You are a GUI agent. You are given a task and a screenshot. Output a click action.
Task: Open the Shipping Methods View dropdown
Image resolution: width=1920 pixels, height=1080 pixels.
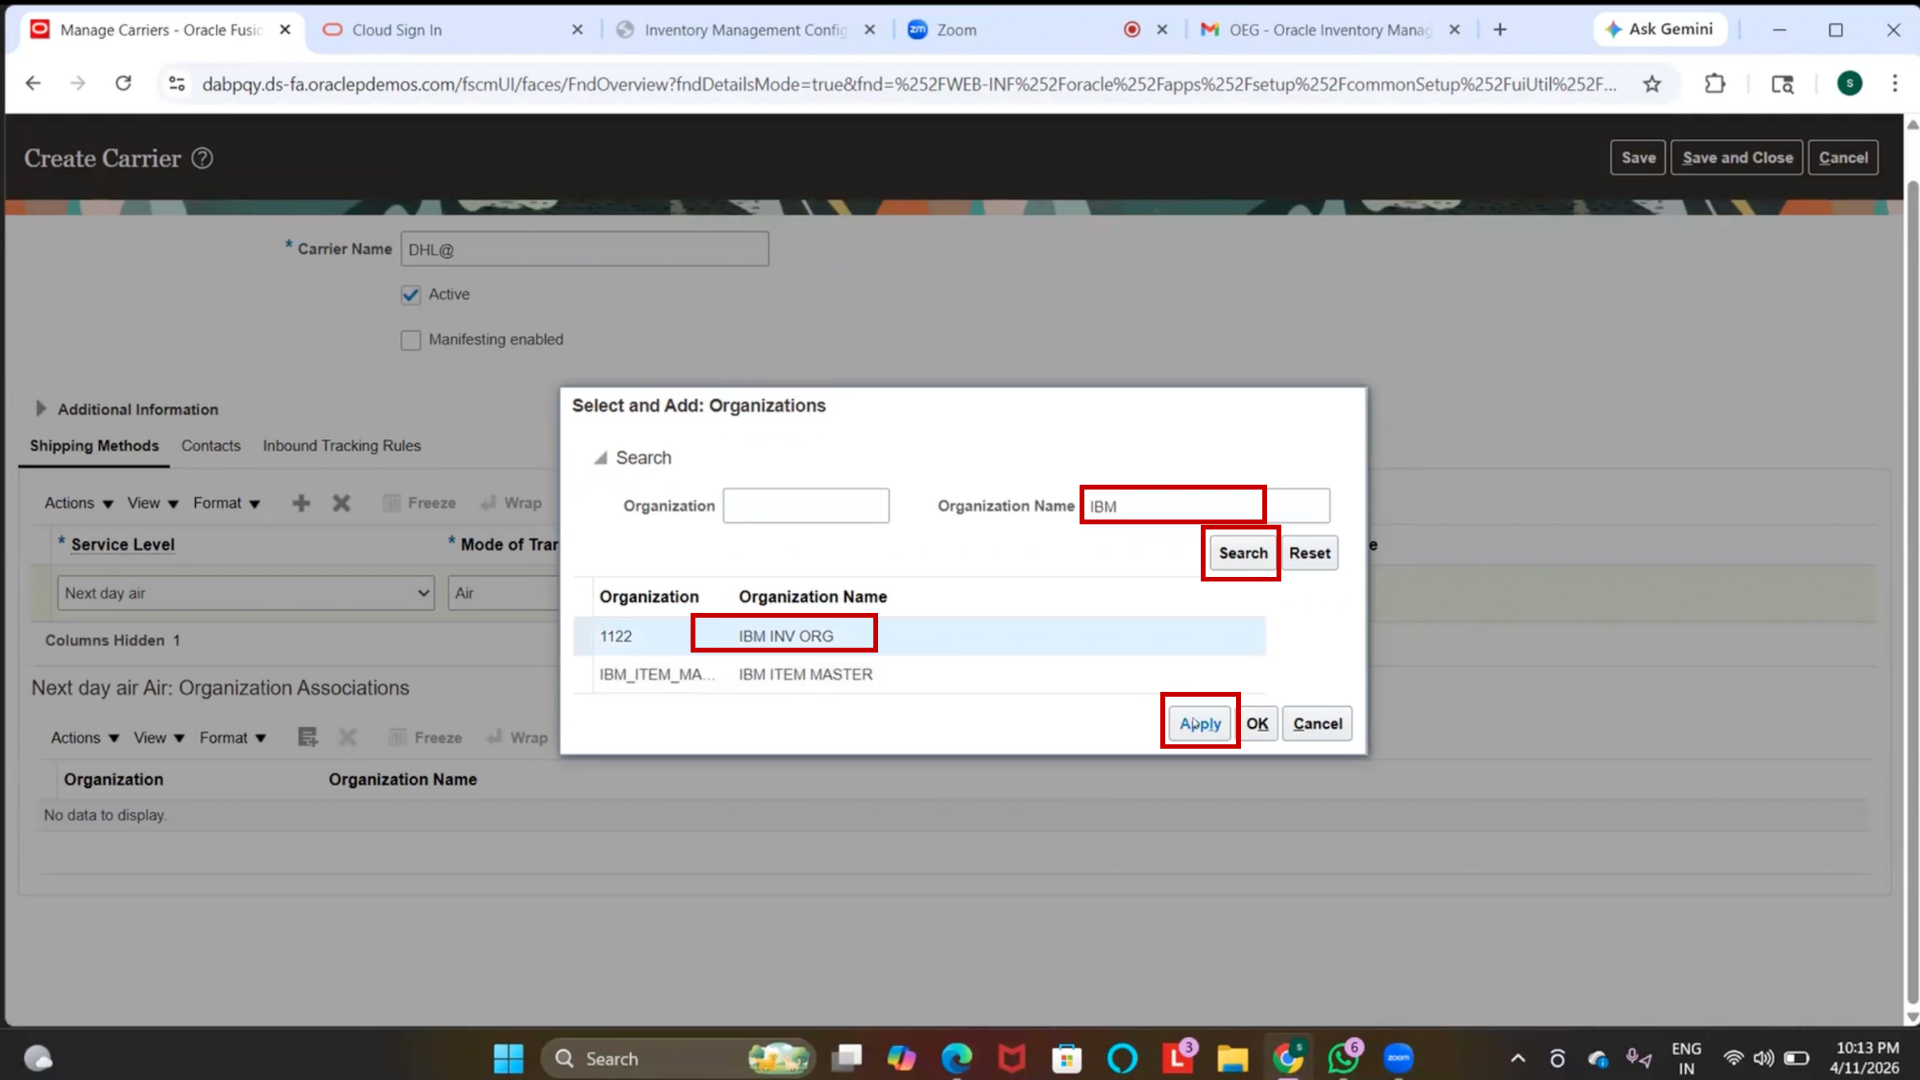coord(153,503)
